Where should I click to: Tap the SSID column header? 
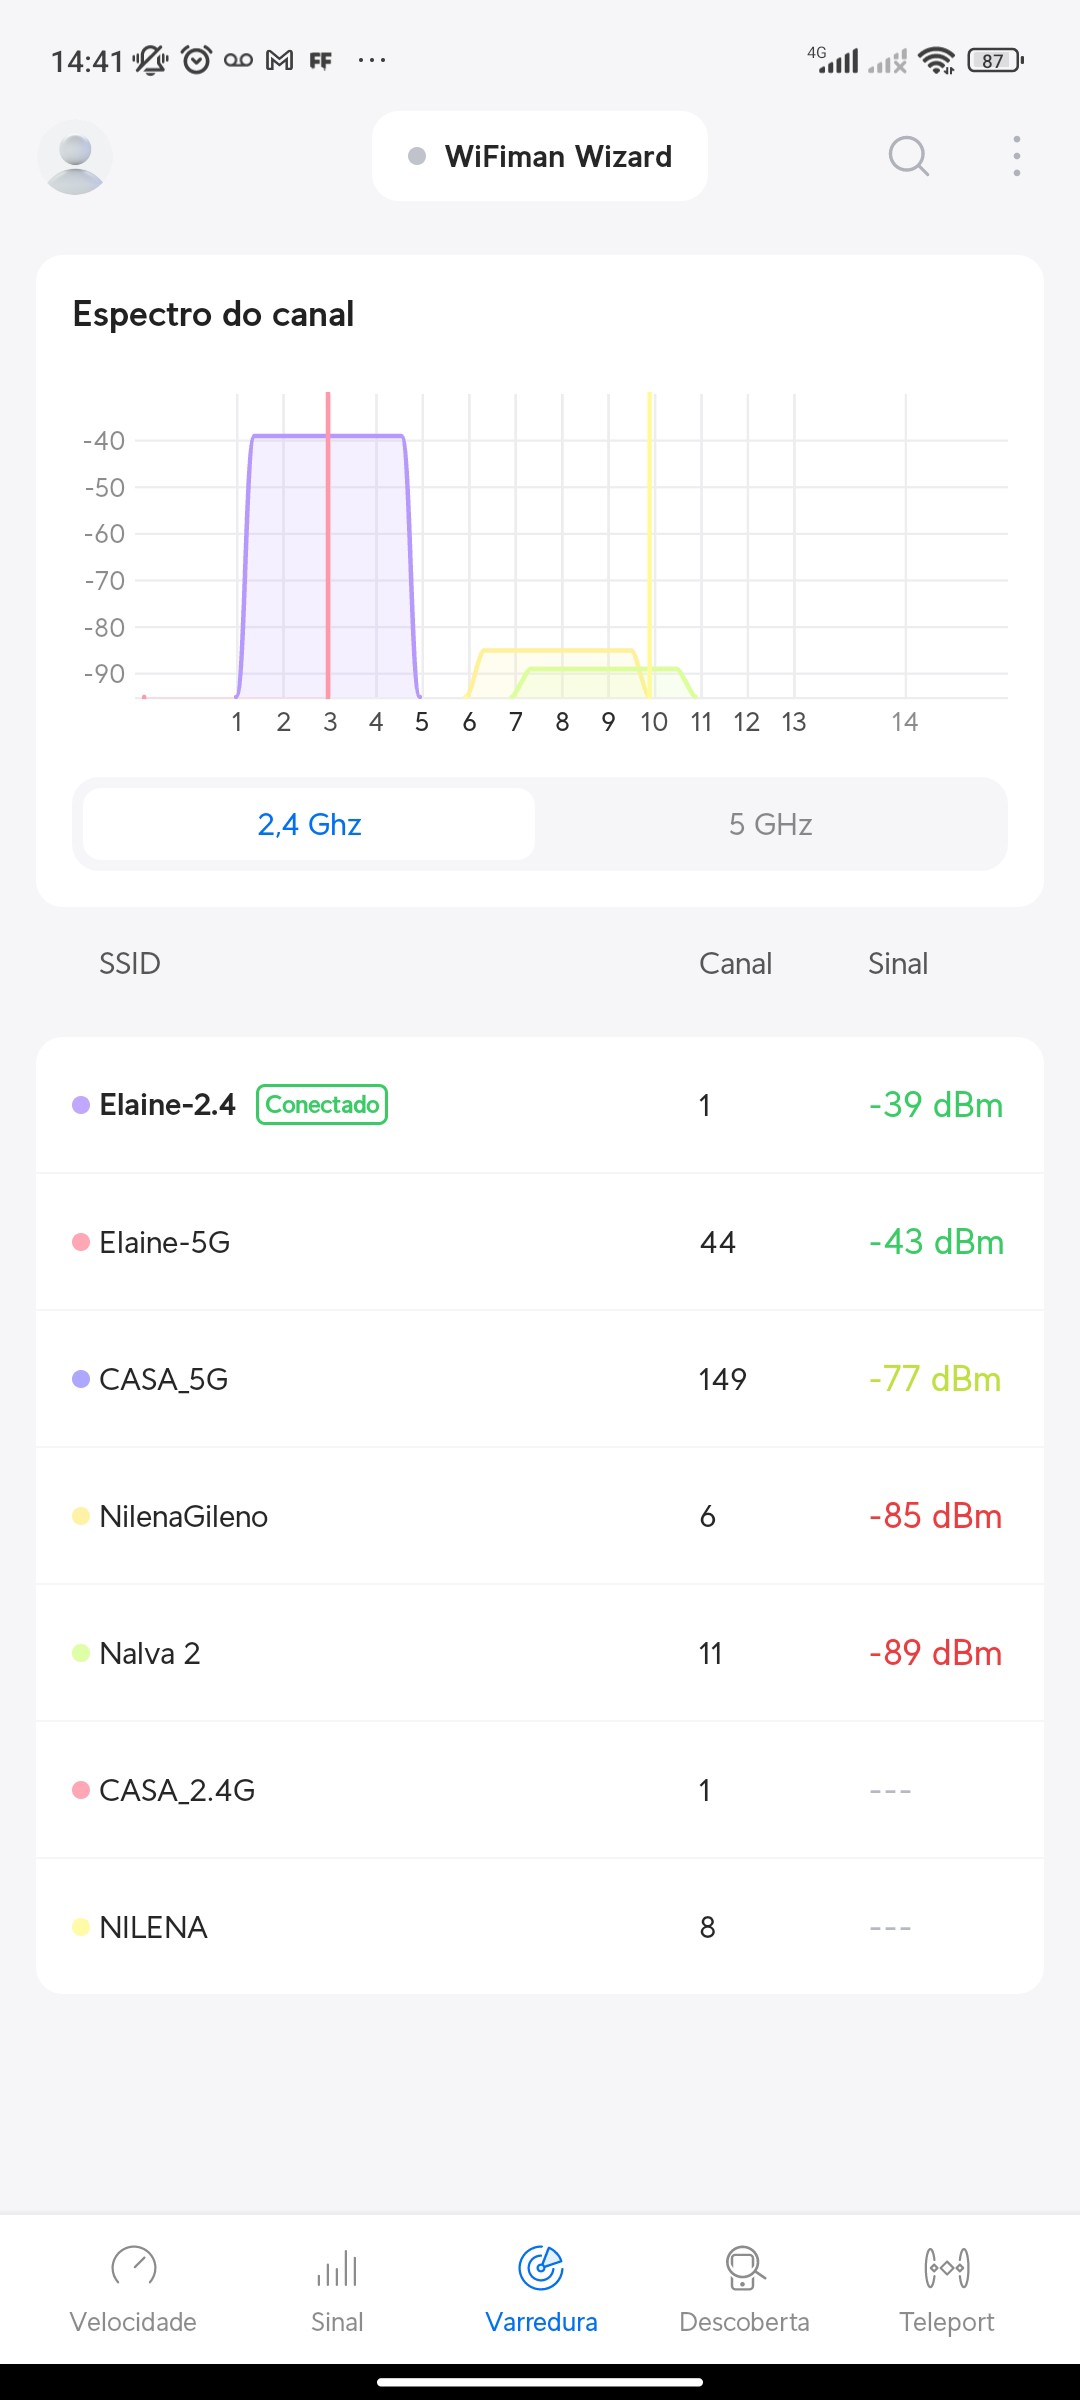[x=130, y=964]
